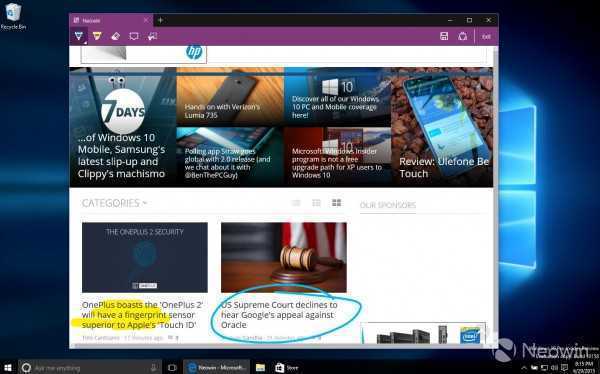
Task: Open the 7 Days featured article
Action: pos(123,127)
